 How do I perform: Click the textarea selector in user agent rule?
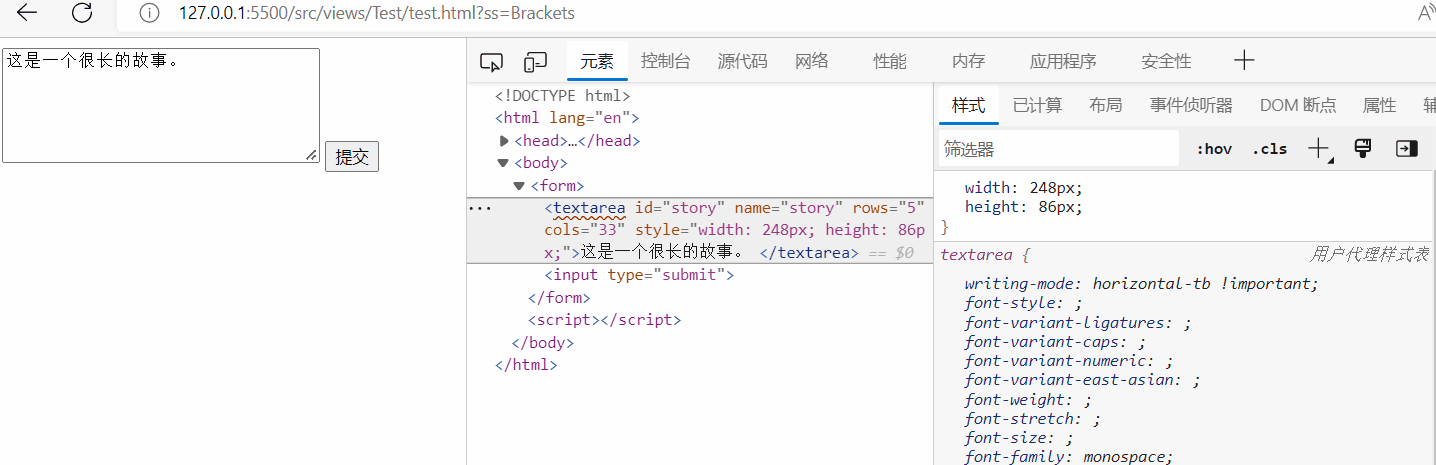pyautogui.click(x=976, y=254)
